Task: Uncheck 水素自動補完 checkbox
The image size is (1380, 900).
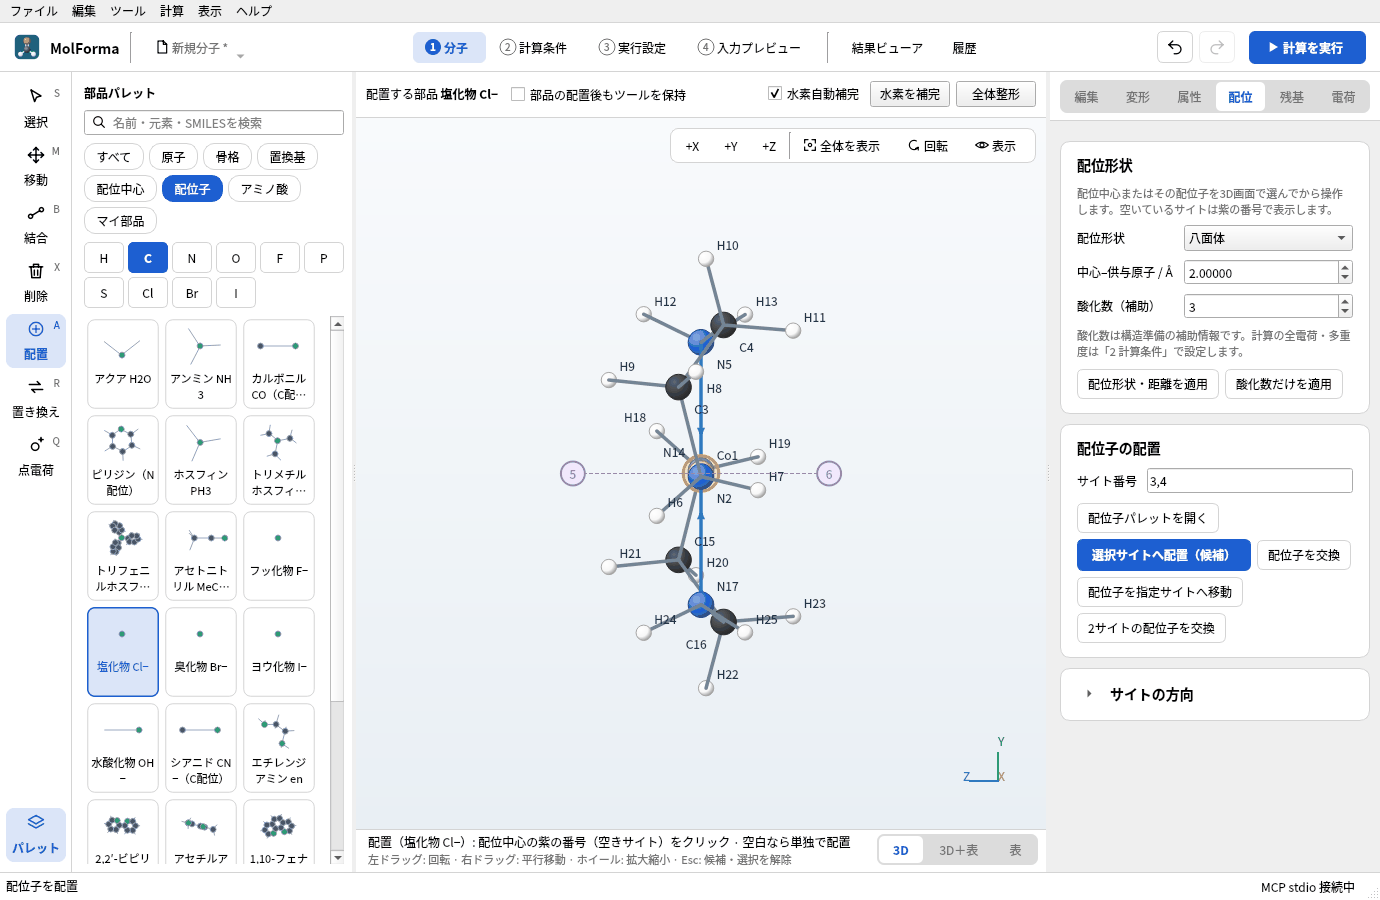Action: coord(775,93)
